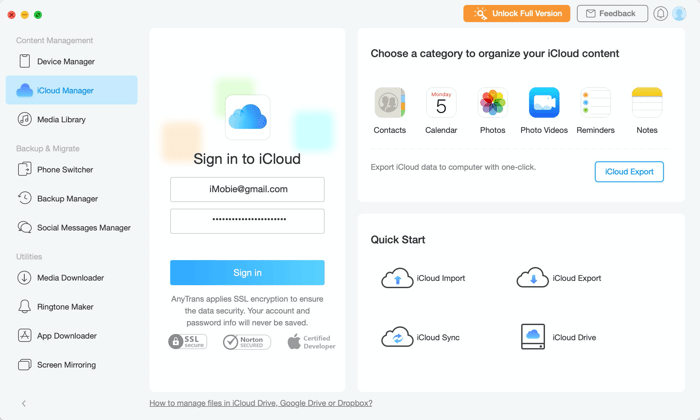This screenshot has width=700, height=420.
Task: Open the Media Library music icon
Action: pyautogui.click(x=25, y=119)
